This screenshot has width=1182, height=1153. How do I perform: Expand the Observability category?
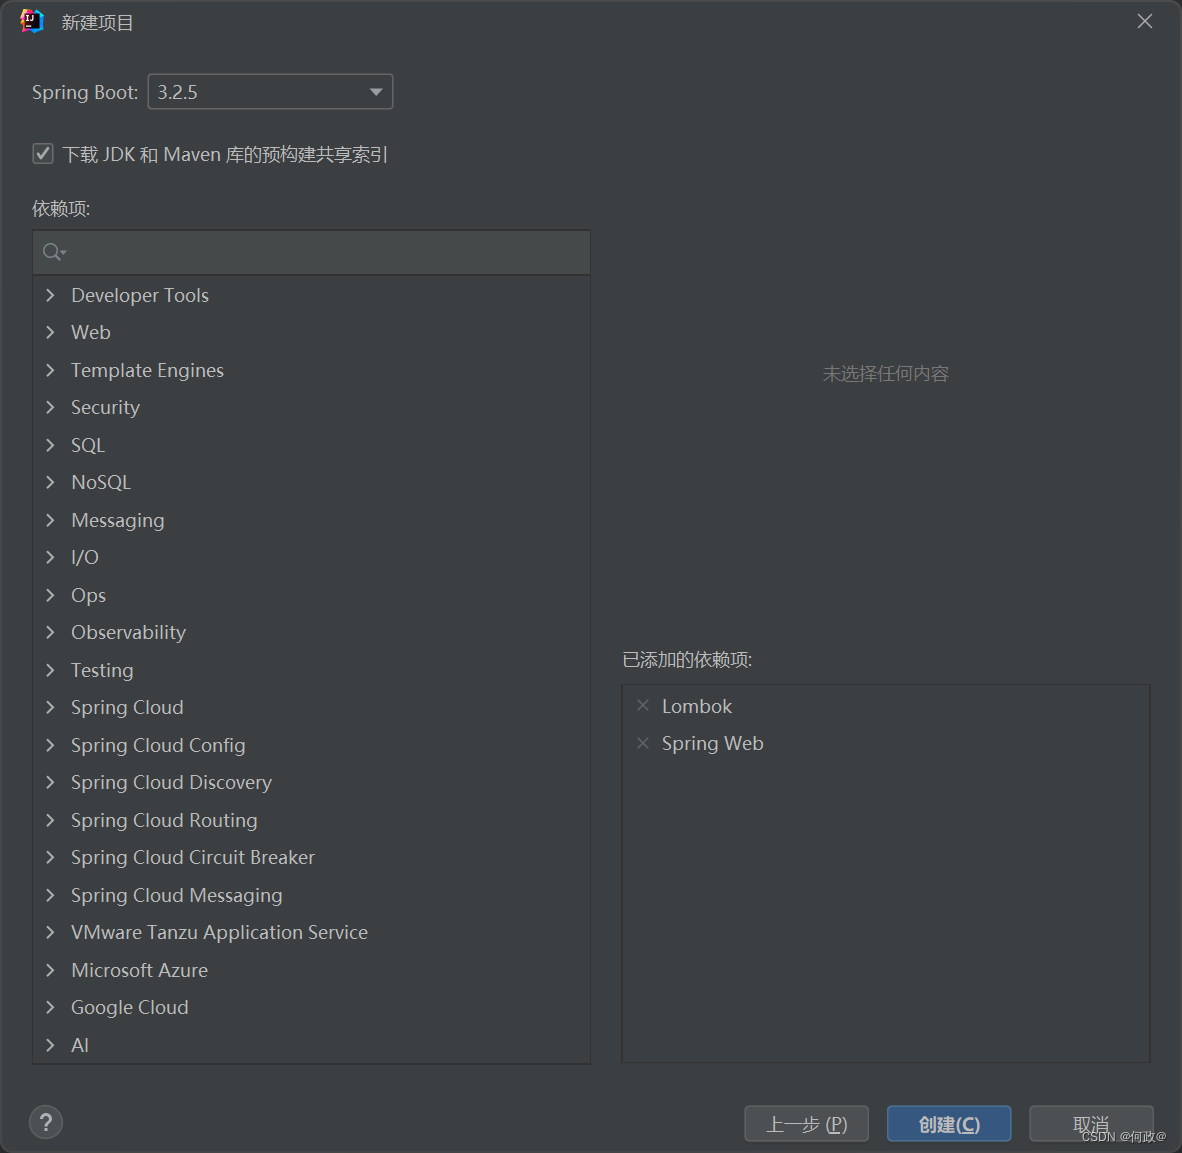[51, 632]
